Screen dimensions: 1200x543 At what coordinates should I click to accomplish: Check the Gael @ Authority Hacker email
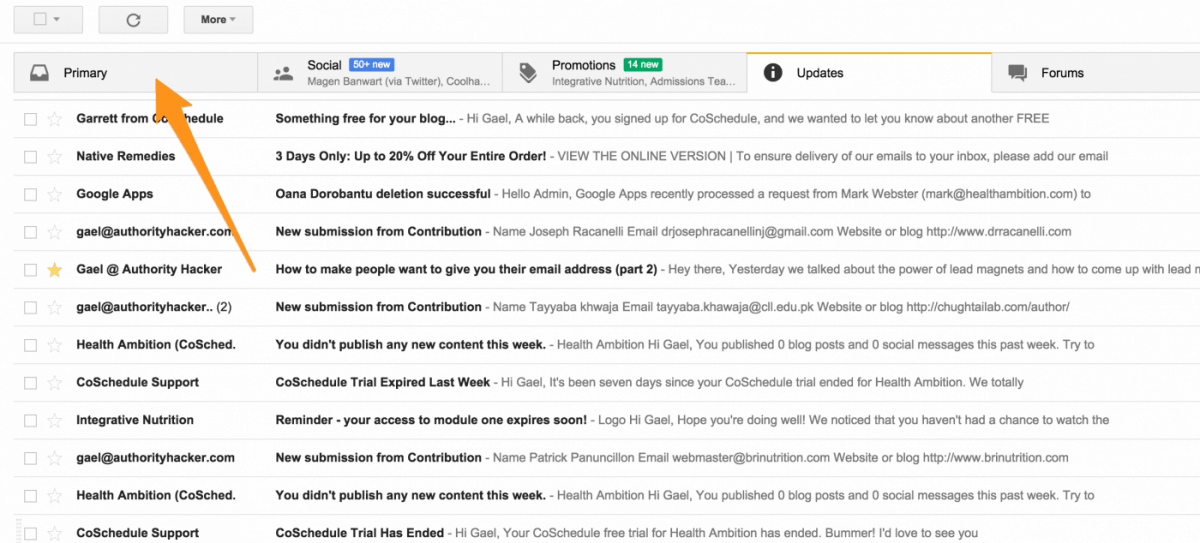pos(30,270)
